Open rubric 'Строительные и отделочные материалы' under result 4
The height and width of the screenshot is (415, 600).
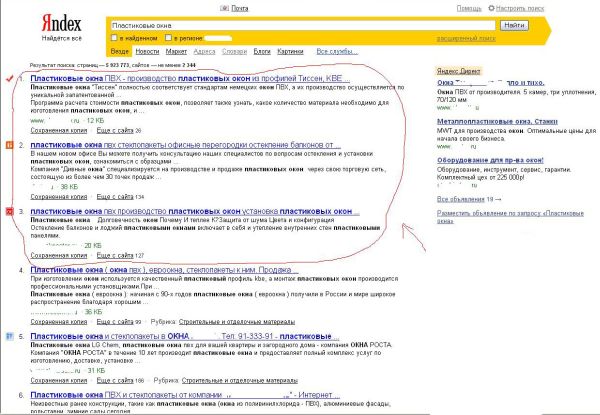tap(237, 322)
